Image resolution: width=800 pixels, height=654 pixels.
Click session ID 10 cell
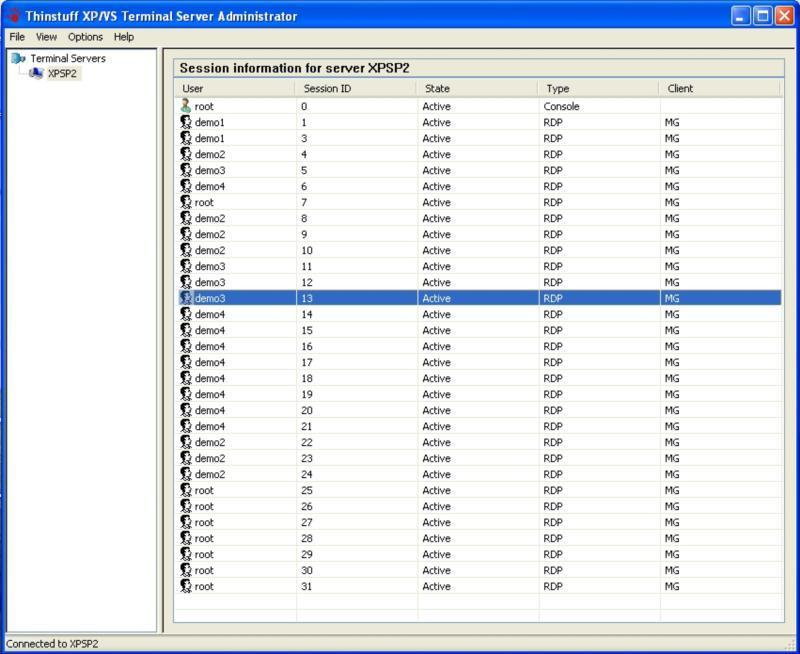pyautogui.click(x=307, y=250)
